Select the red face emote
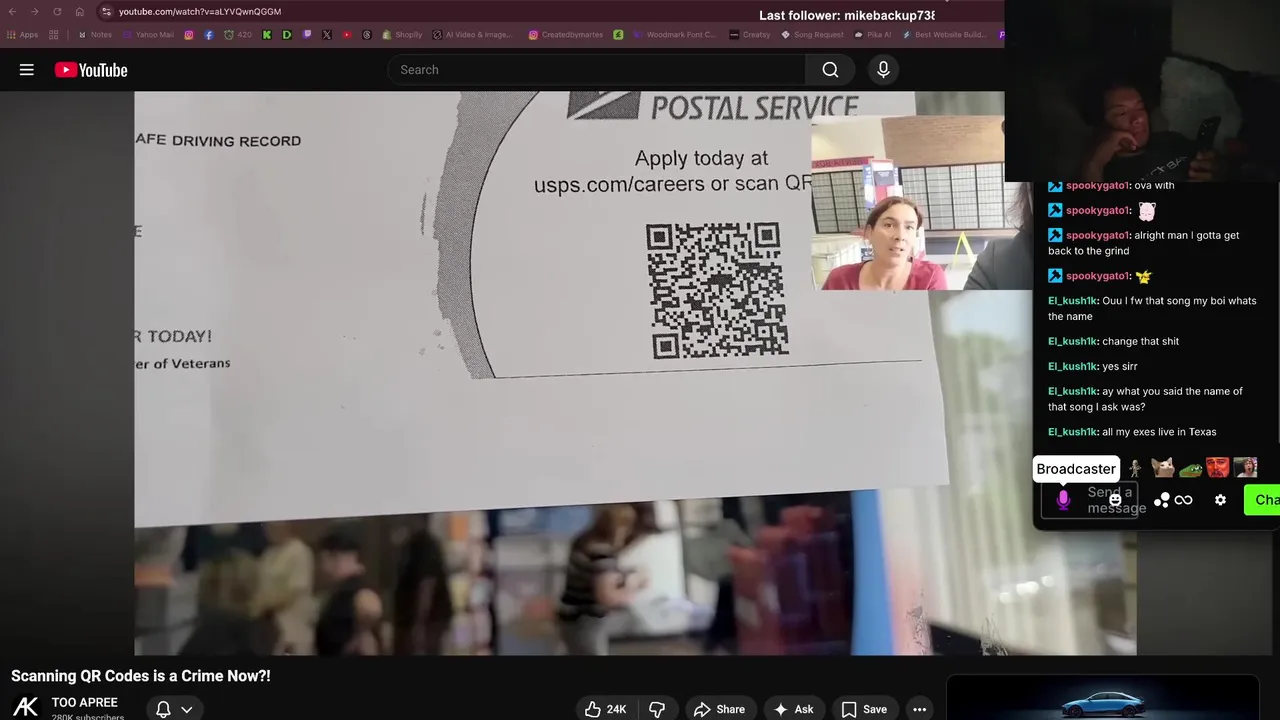Screen dimensions: 1280x720 pos(1217,467)
